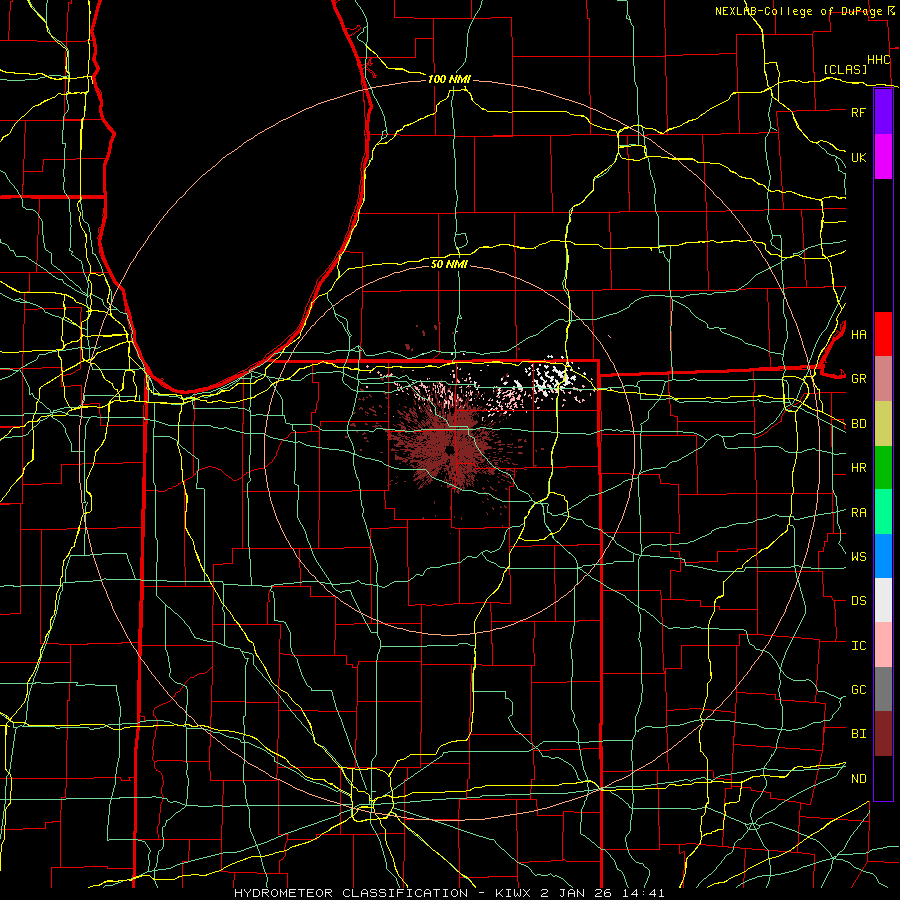This screenshot has width=900, height=900.
Task: Select the BD yellow legend block
Action: 883,423
